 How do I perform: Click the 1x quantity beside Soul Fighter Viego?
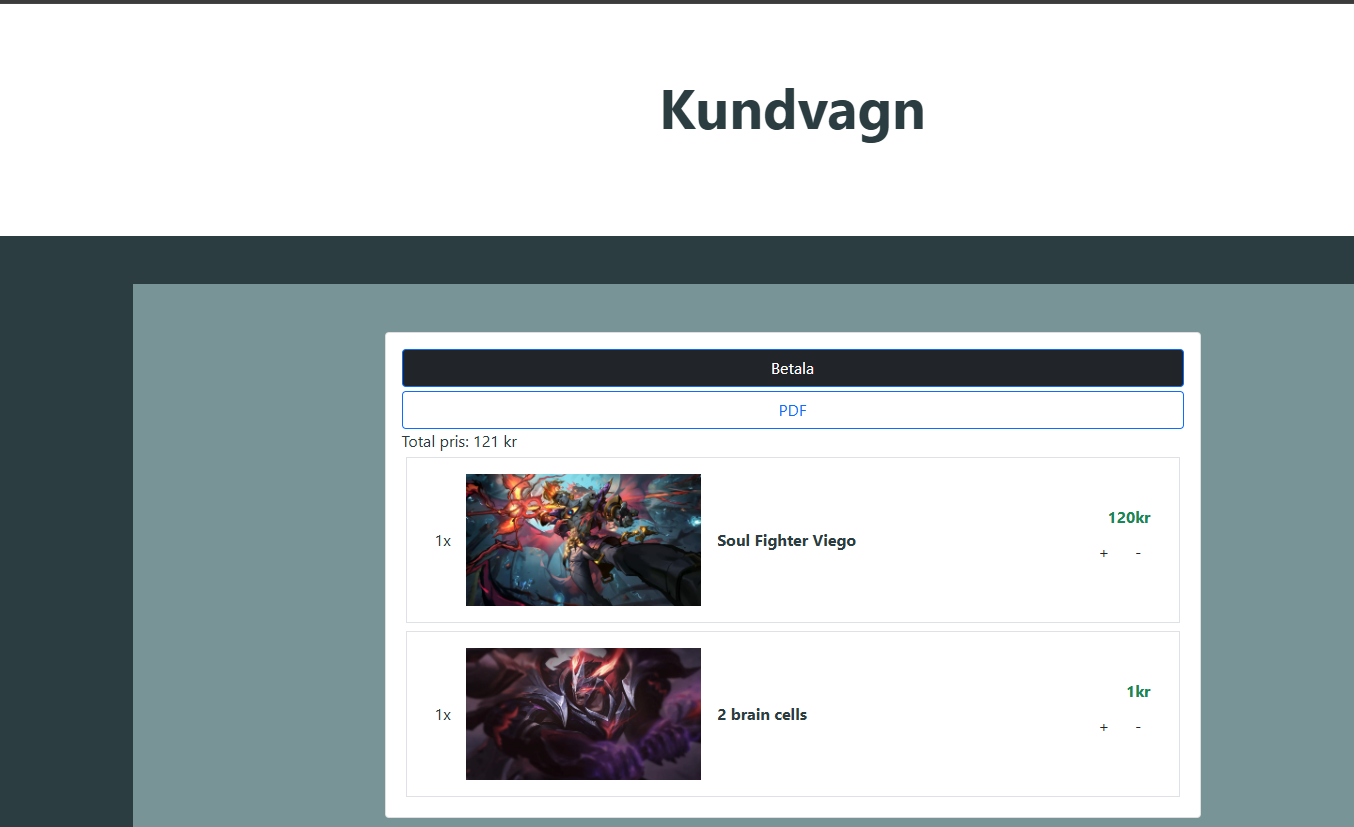[442, 541]
